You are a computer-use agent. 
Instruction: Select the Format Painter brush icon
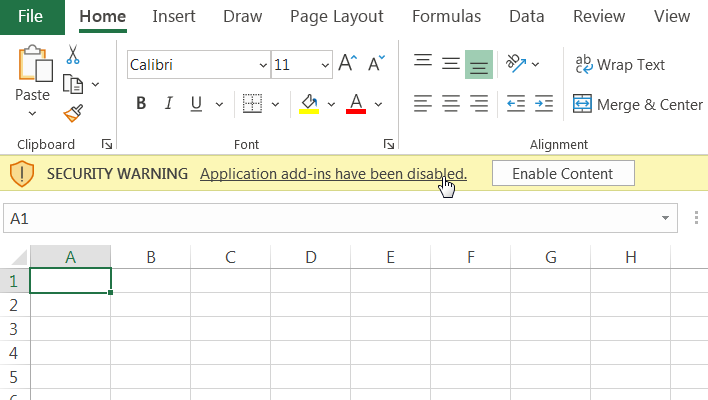[x=73, y=113]
